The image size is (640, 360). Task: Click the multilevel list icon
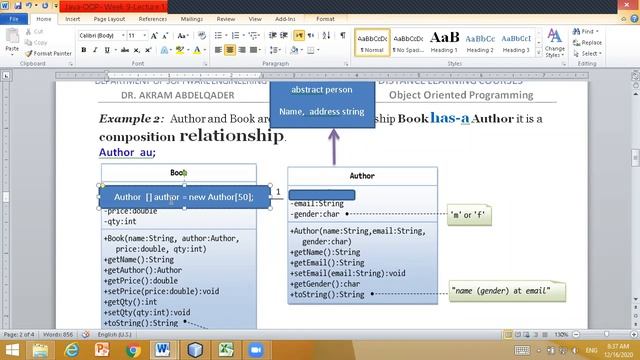click(x=253, y=36)
